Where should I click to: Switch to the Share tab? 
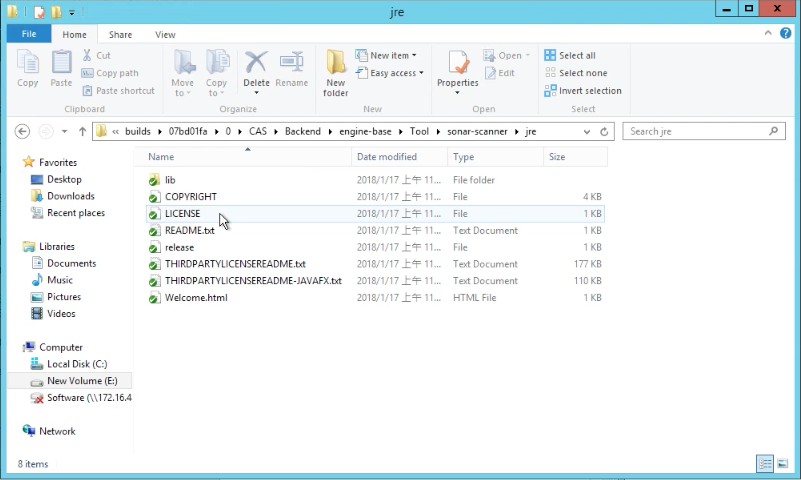(121, 34)
